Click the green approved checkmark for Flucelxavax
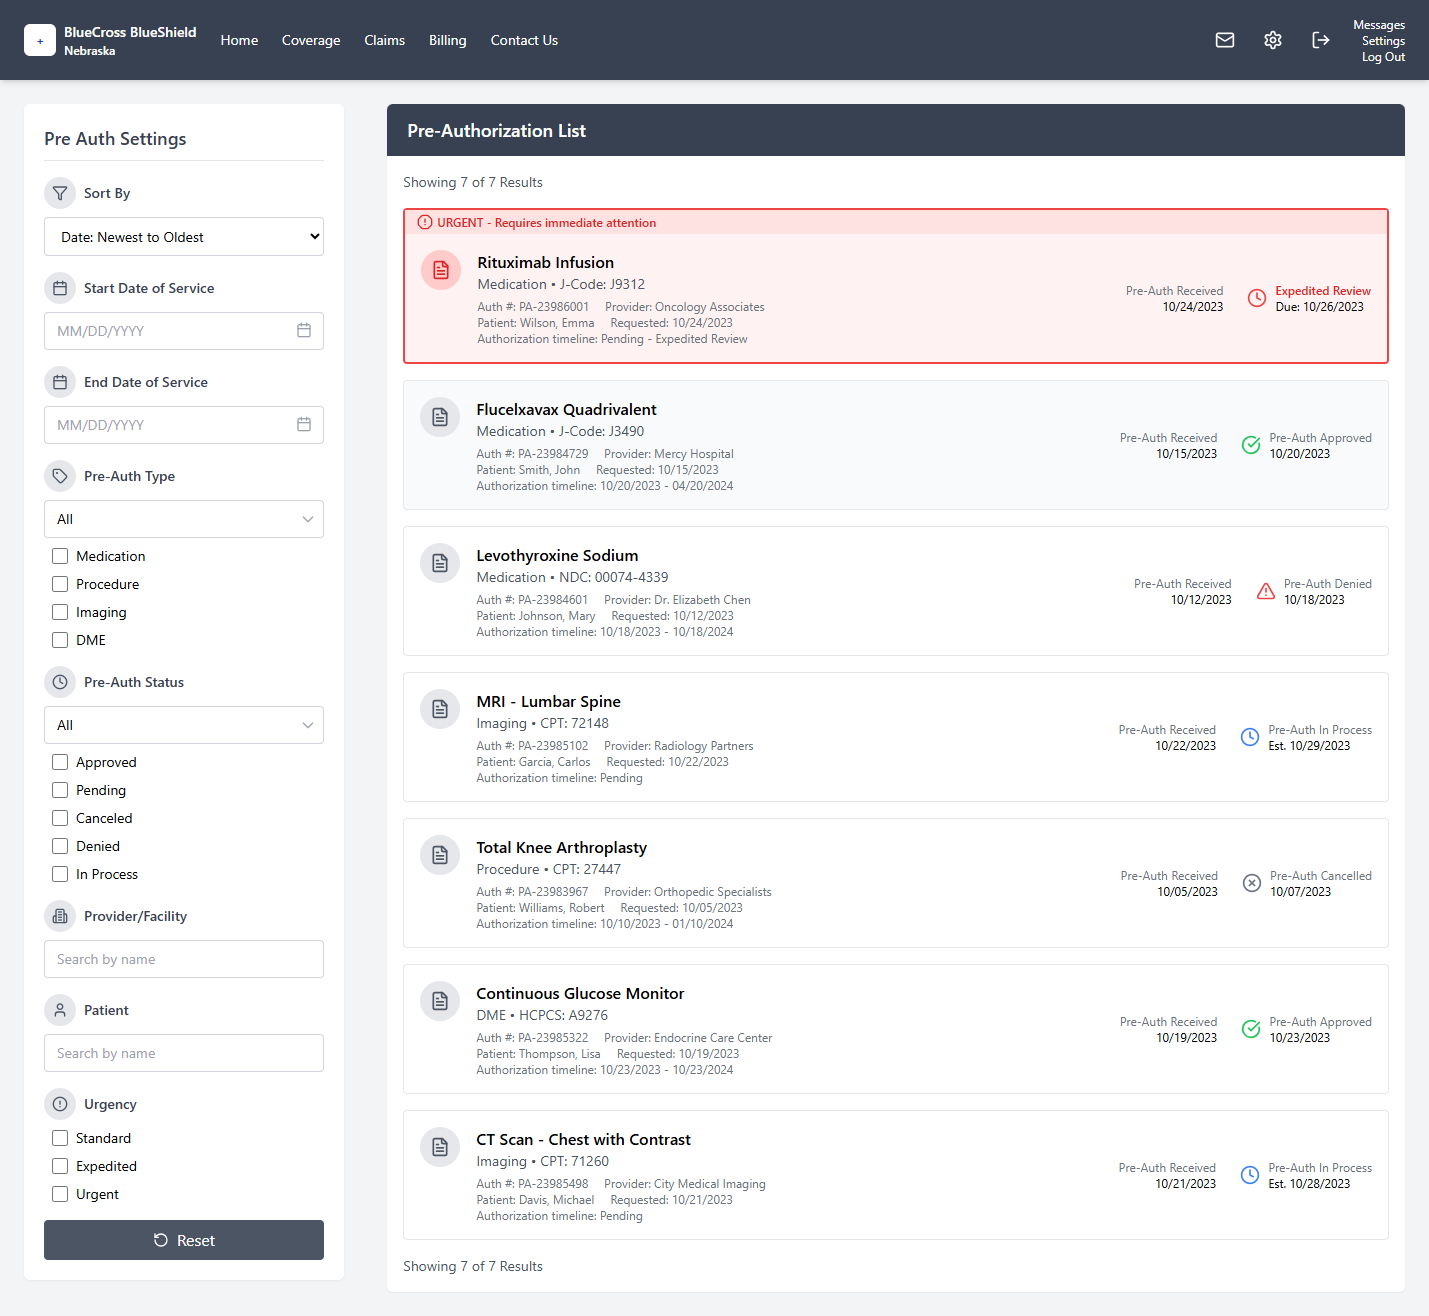This screenshot has width=1429, height=1316. pyautogui.click(x=1250, y=445)
